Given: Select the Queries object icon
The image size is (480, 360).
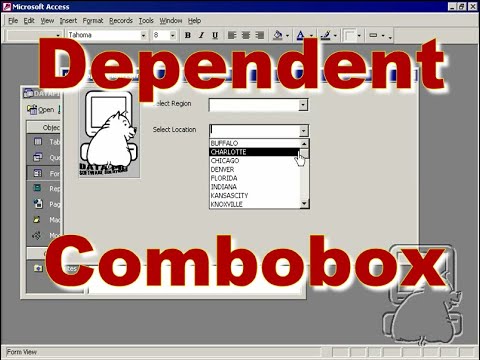Looking at the screenshot, I should tap(38, 157).
